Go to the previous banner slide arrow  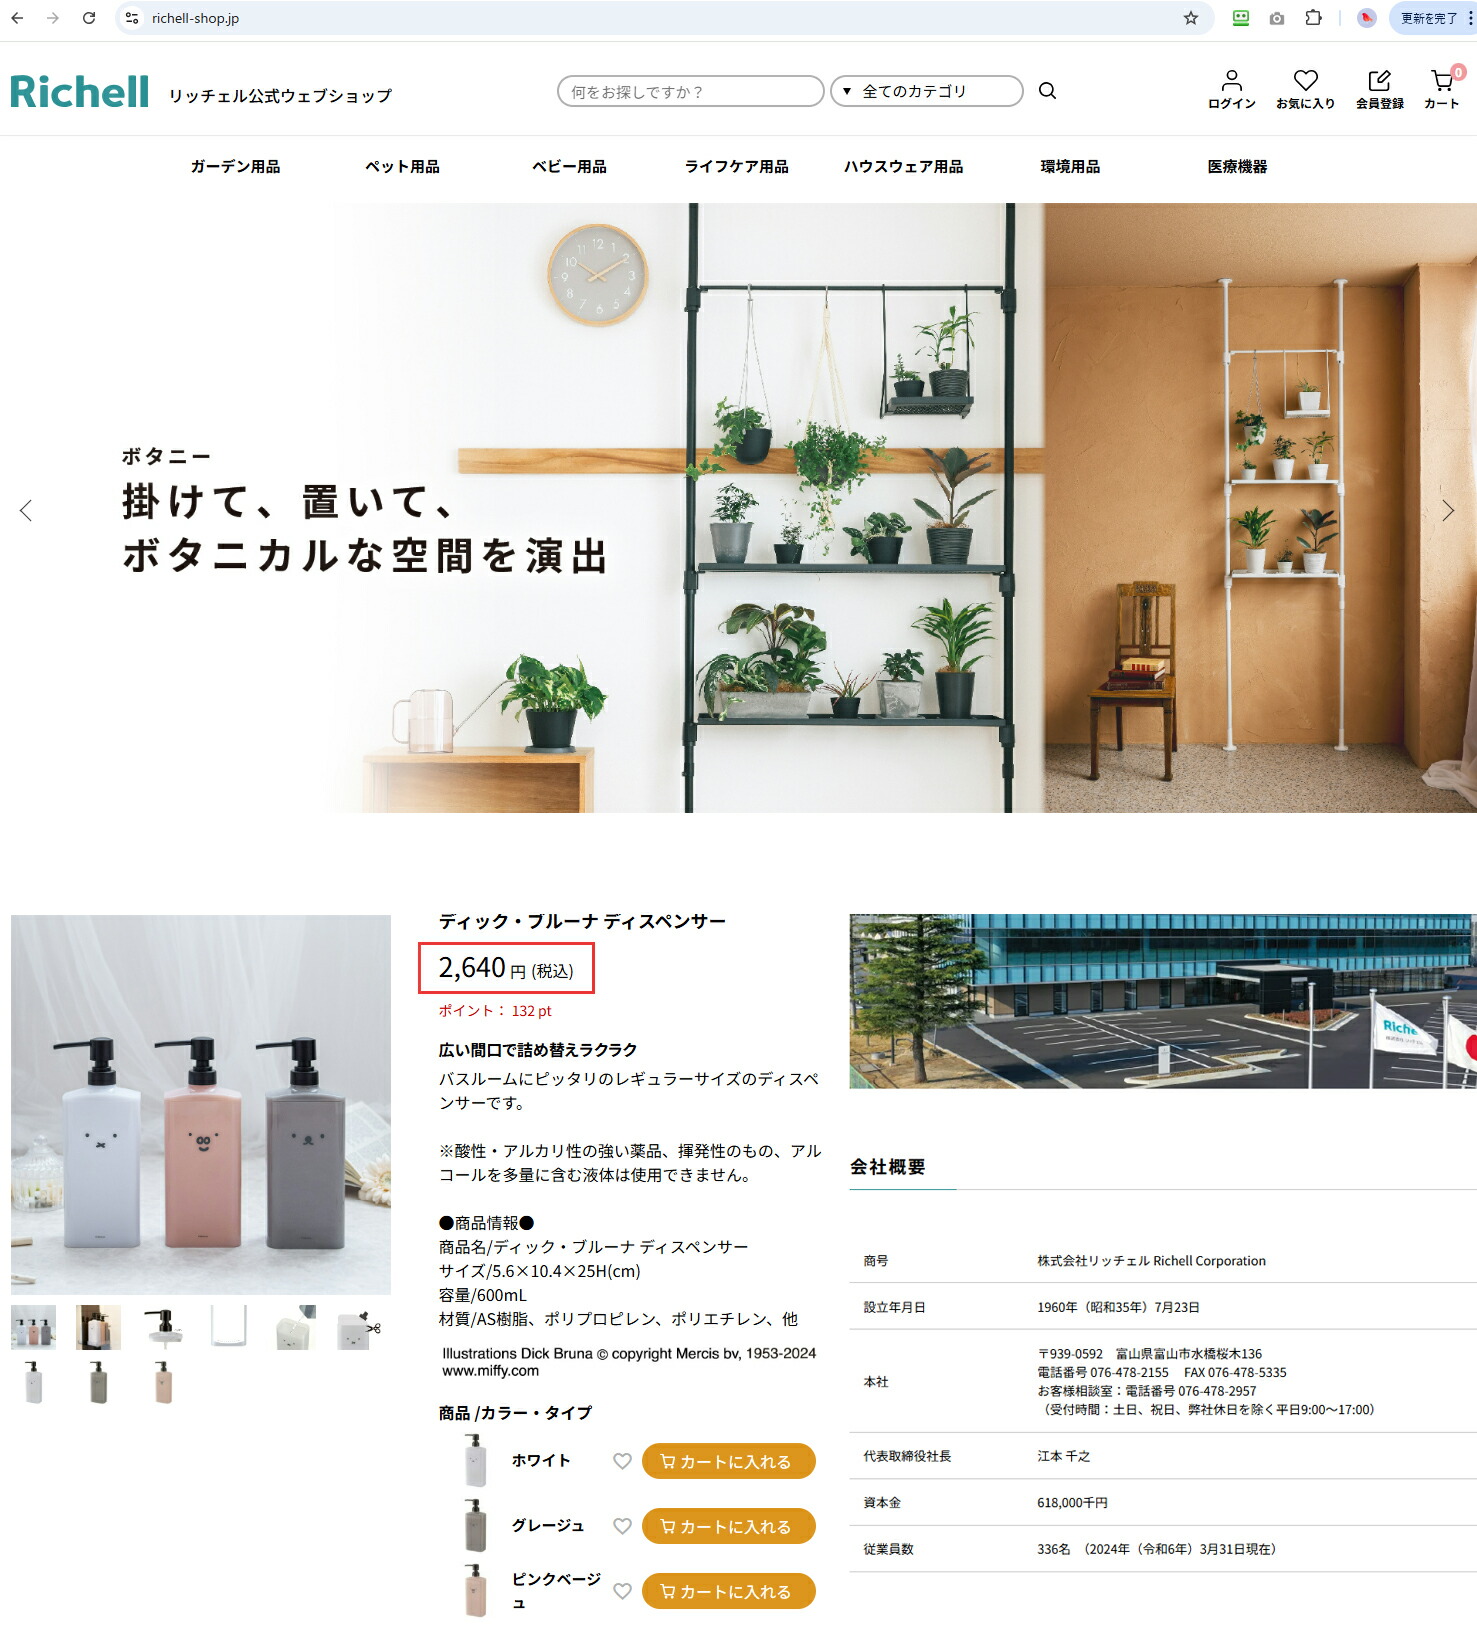pos(26,511)
